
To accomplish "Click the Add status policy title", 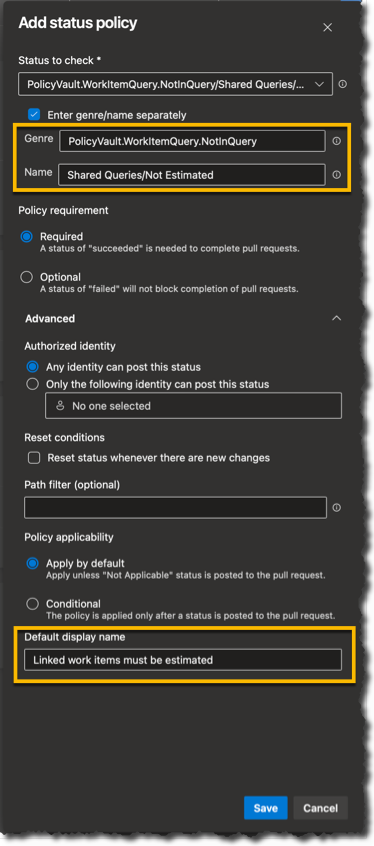I will [78, 23].
